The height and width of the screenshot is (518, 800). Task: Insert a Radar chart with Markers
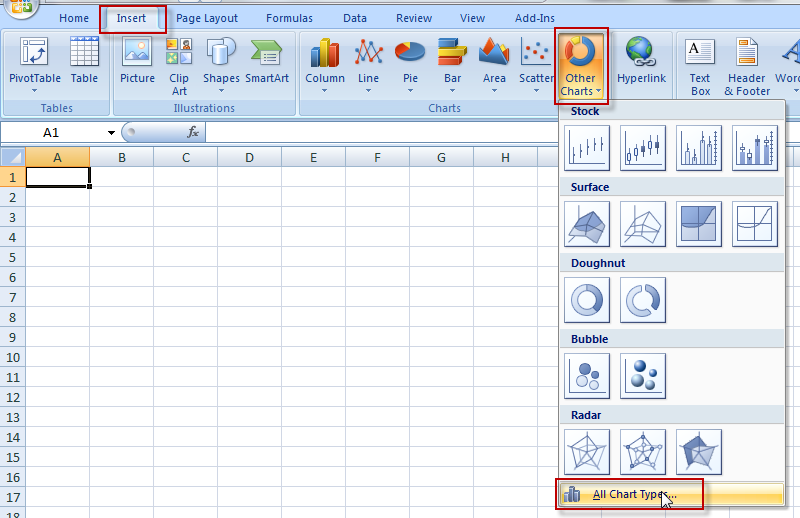(643, 452)
